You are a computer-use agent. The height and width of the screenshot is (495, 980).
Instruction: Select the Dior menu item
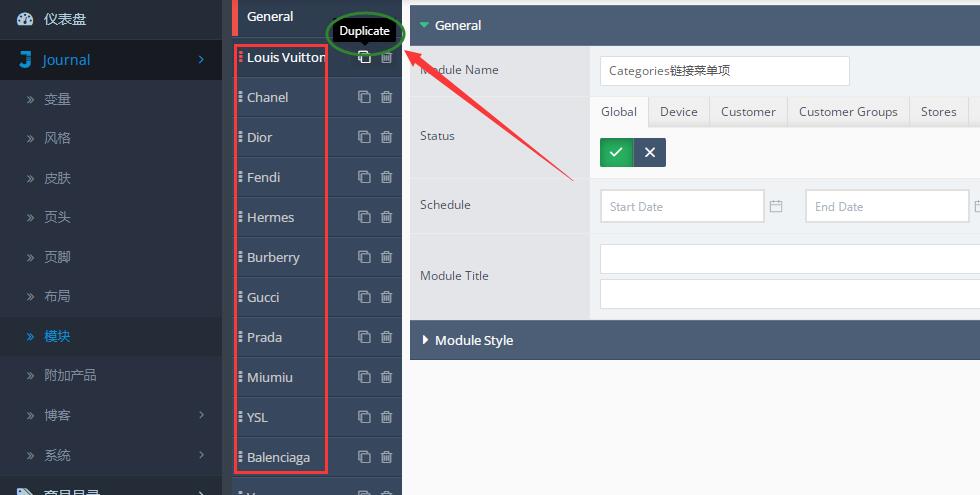pyautogui.click(x=259, y=138)
